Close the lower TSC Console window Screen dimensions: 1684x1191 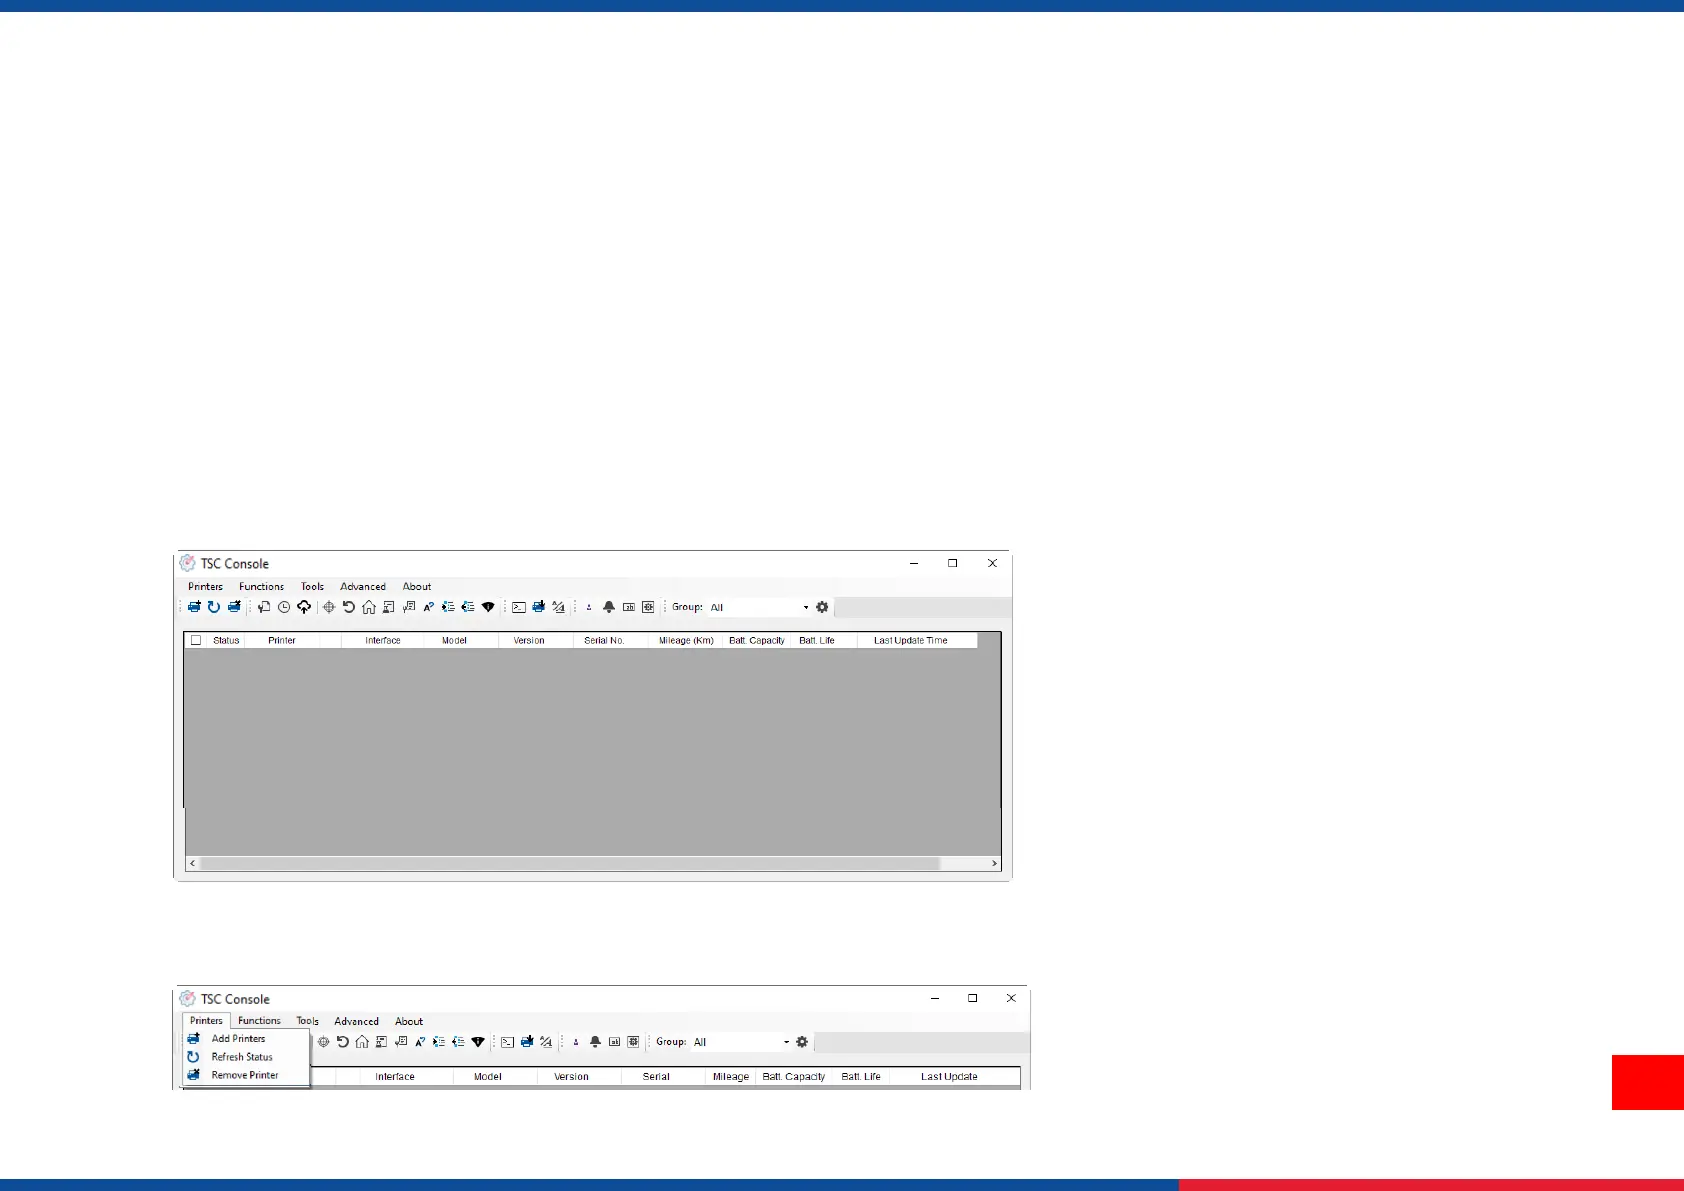1011,998
